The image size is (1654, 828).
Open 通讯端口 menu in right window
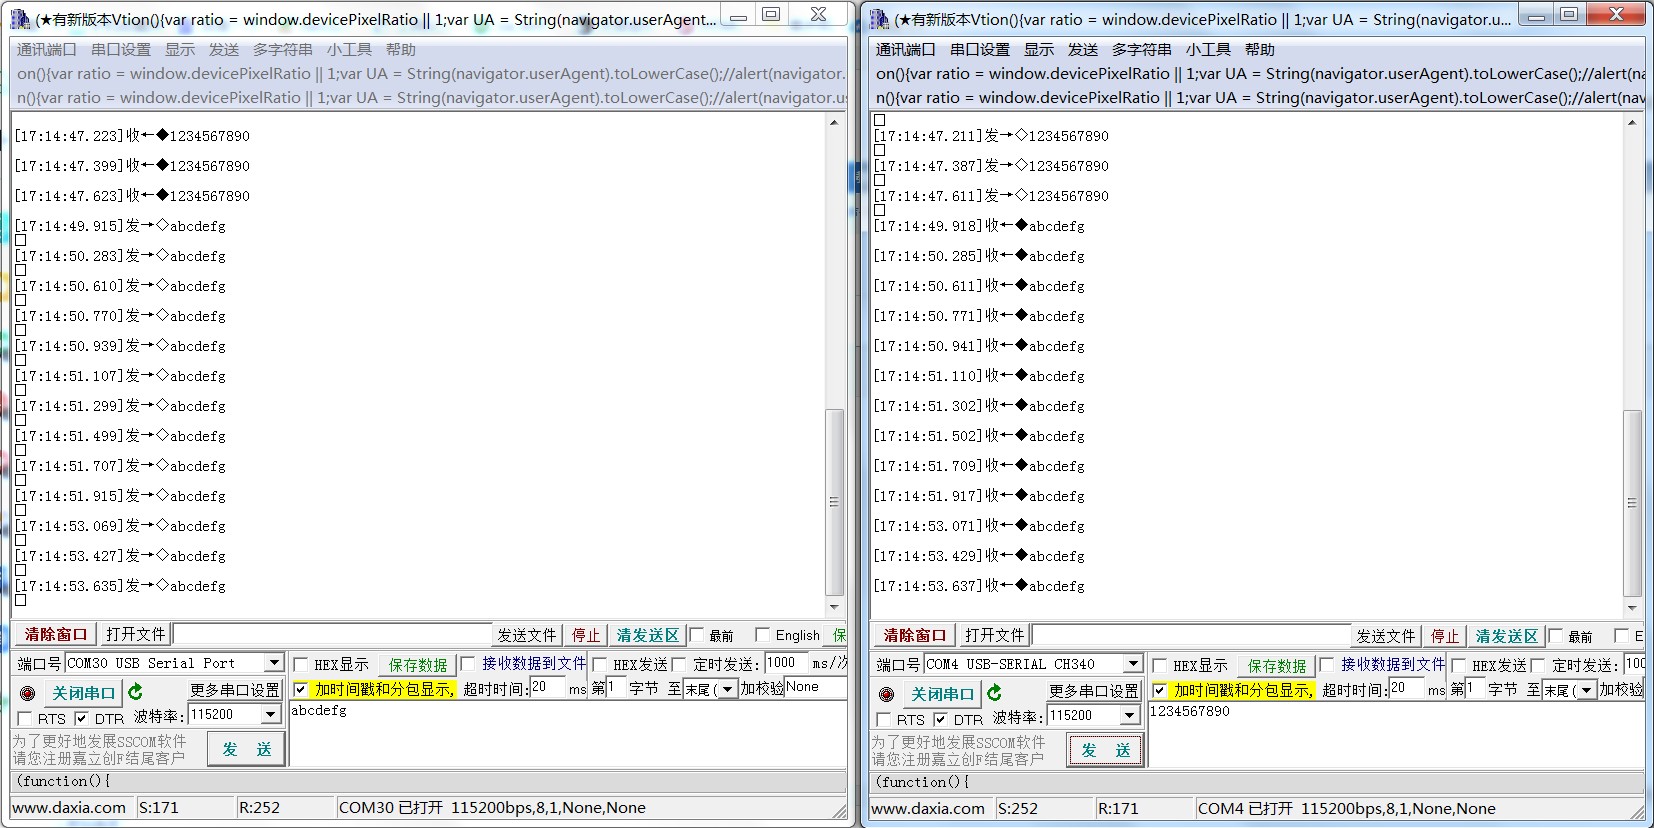[x=905, y=49]
